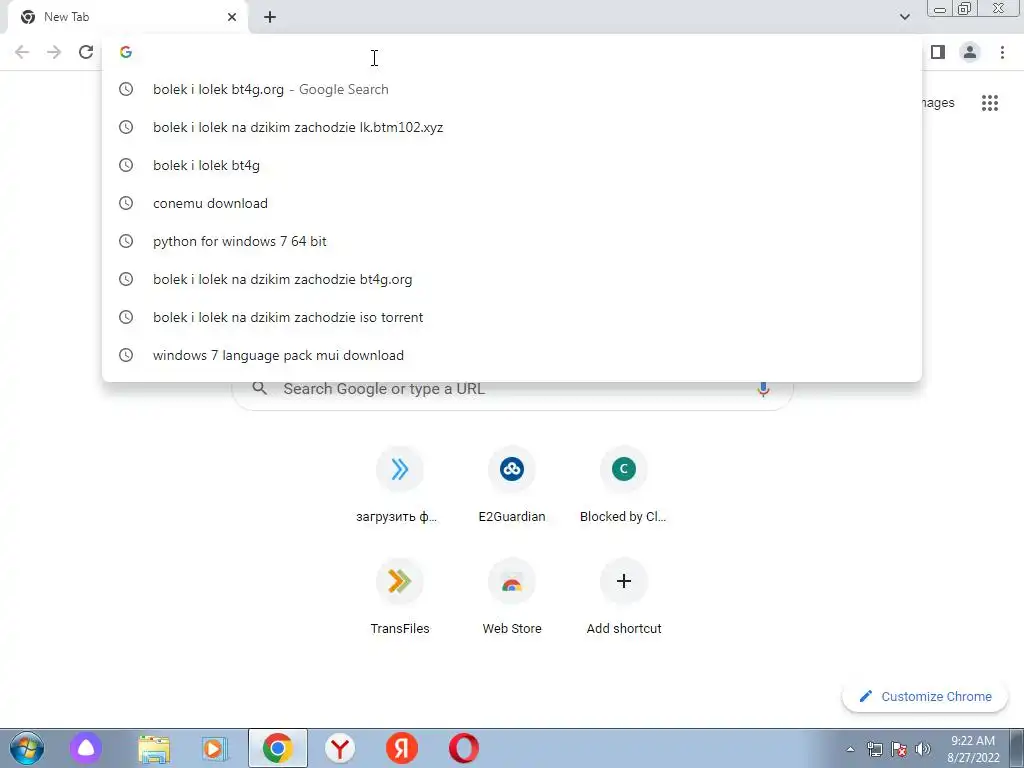Expand the tab search chevron
Screen dimensions: 1024x768
tap(904, 17)
